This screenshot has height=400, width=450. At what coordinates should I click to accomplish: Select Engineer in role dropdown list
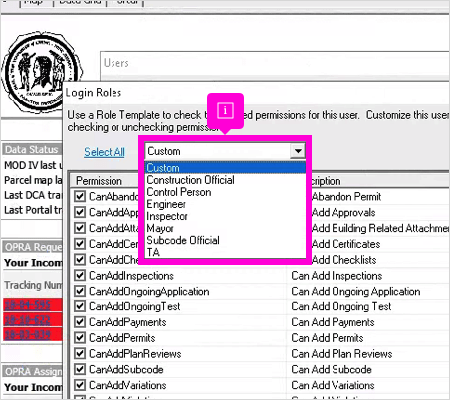coord(166,204)
